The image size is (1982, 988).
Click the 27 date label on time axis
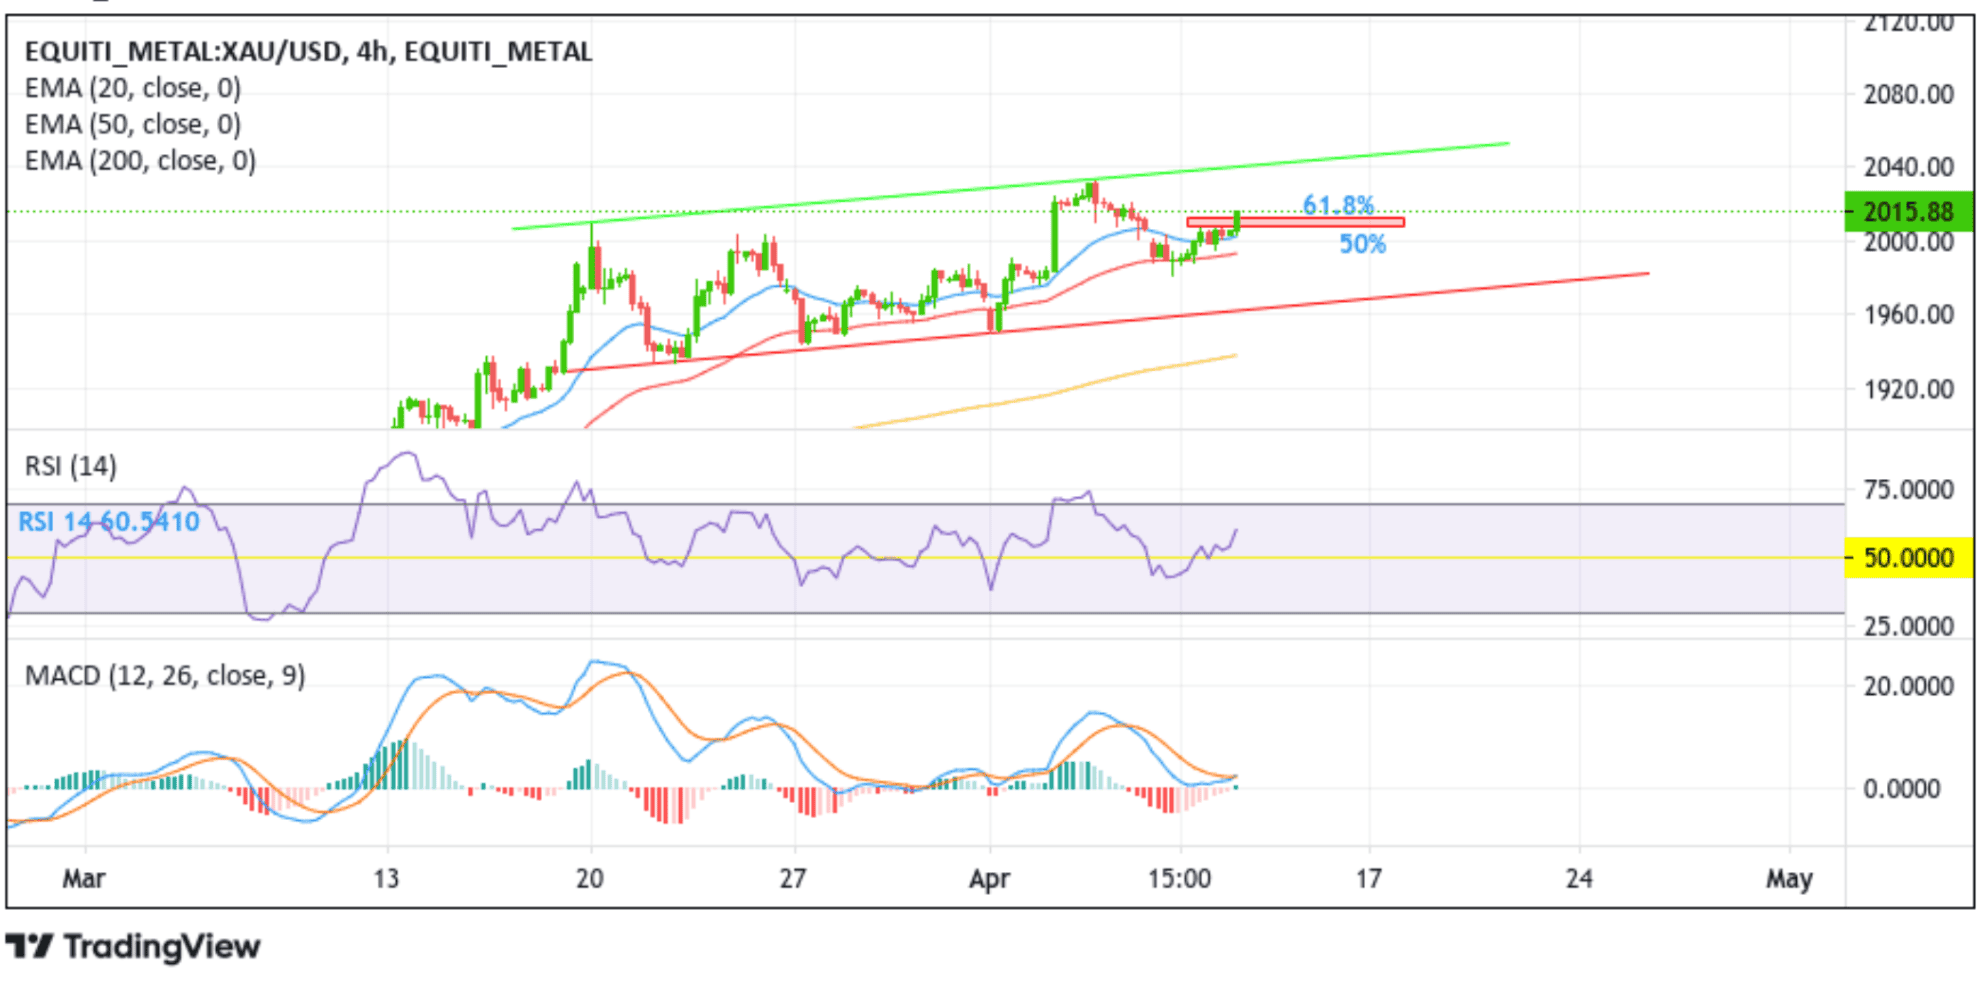pyautogui.click(x=792, y=878)
